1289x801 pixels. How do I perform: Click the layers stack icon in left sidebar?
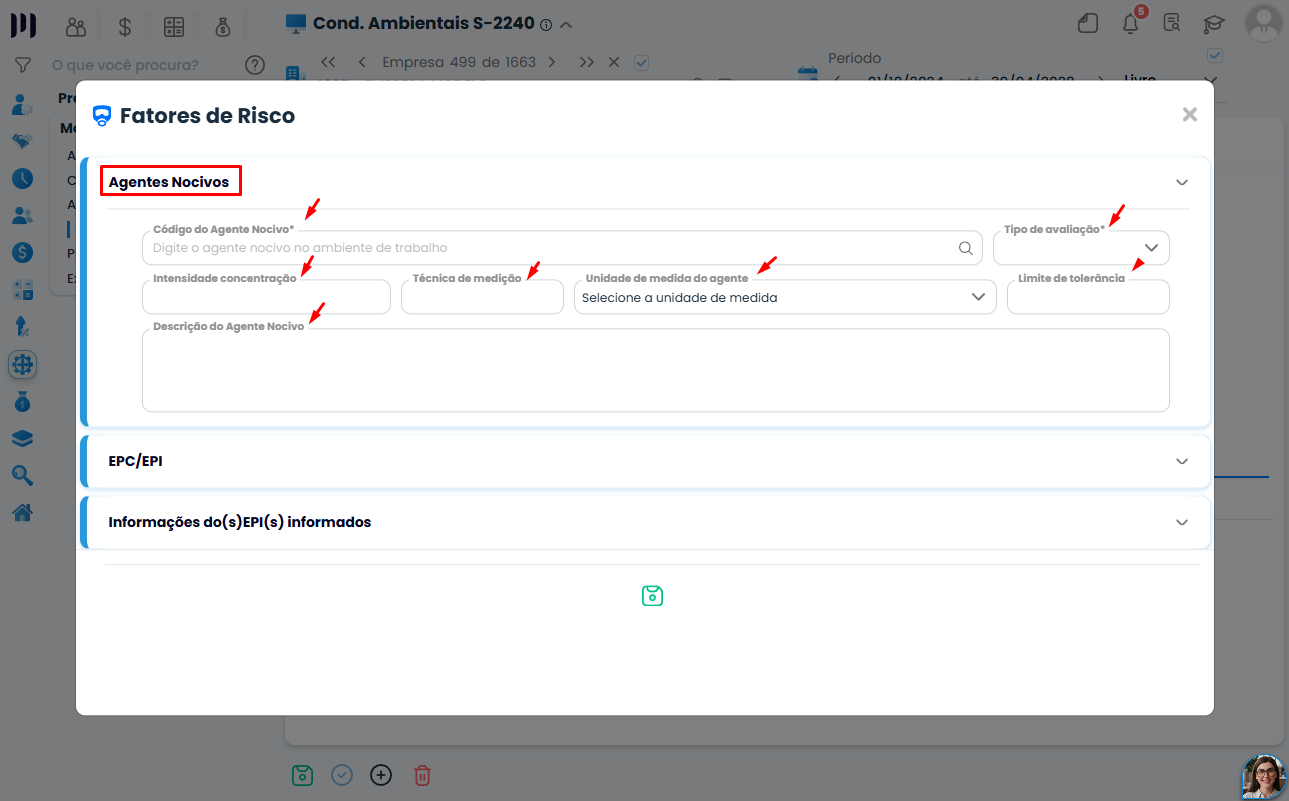[x=22, y=439]
